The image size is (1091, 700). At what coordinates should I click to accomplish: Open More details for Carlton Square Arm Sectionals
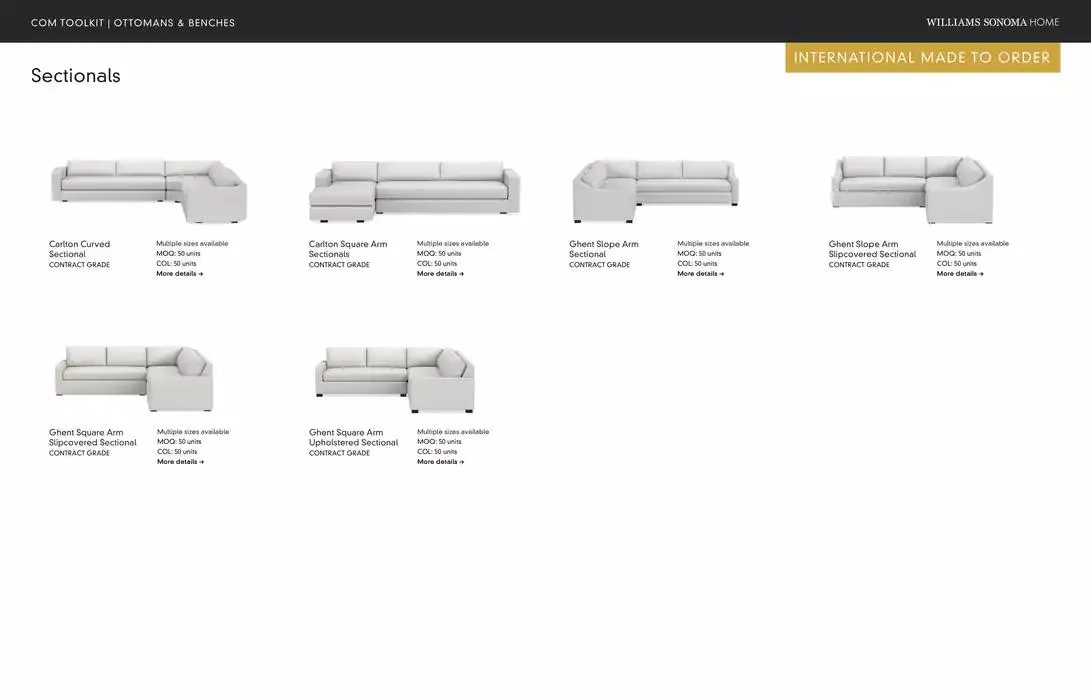pos(440,274)
